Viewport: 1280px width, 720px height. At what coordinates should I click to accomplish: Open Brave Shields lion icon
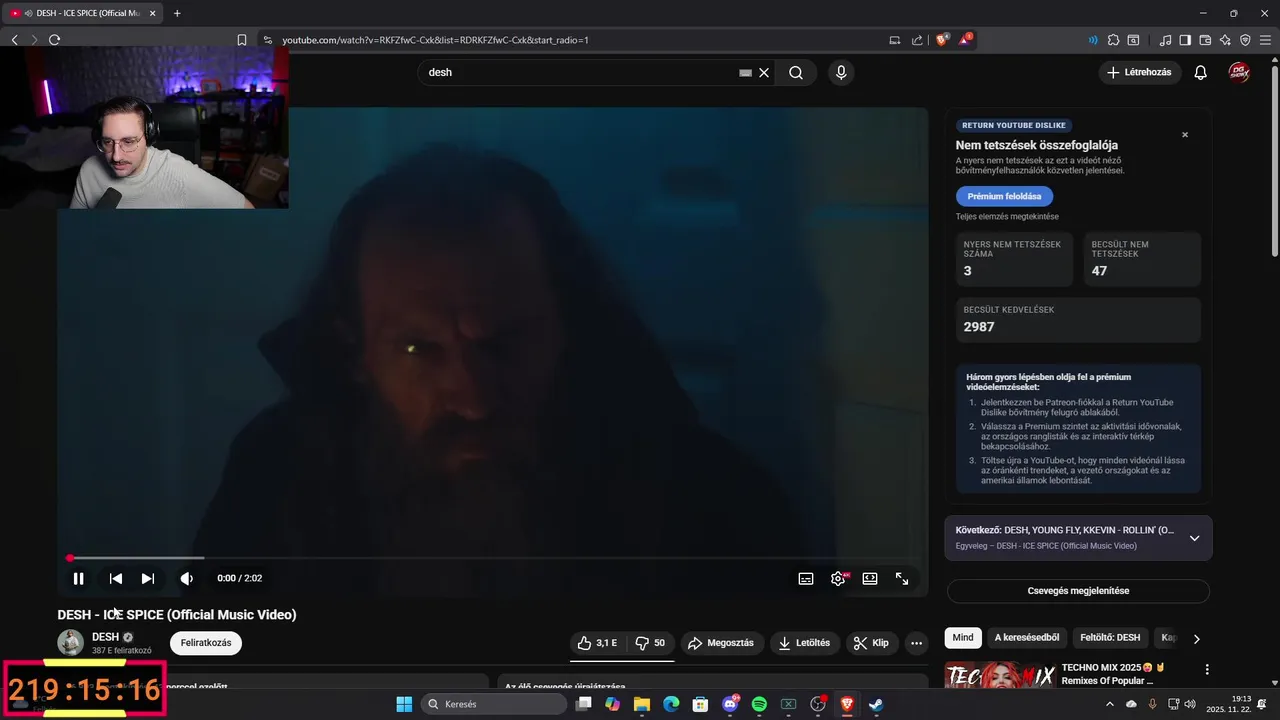tap(943, 40)
